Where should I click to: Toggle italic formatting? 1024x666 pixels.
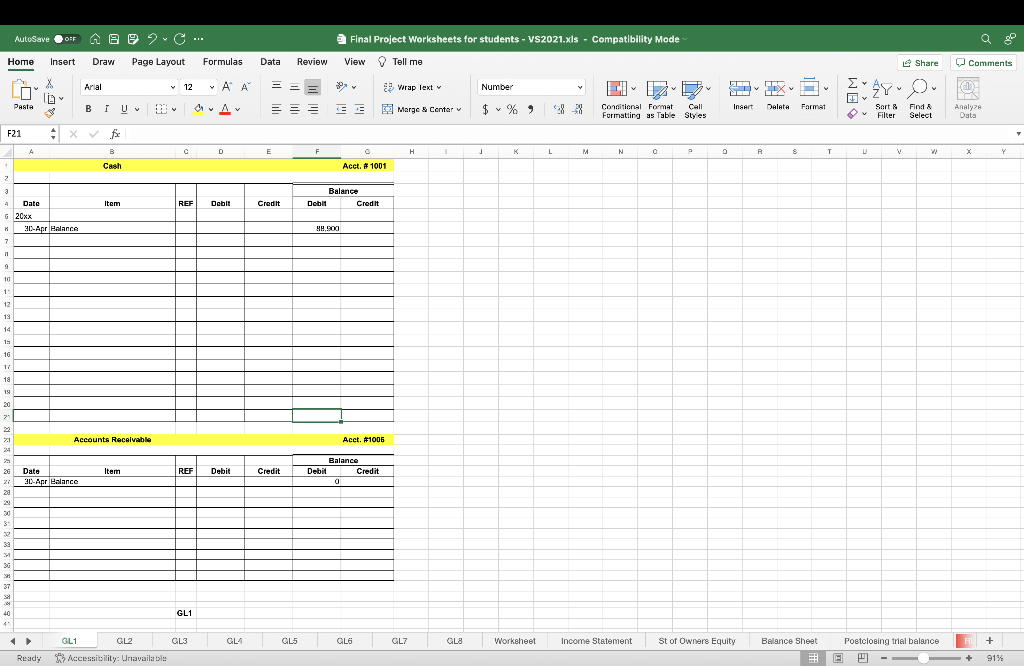click(105, 108)
